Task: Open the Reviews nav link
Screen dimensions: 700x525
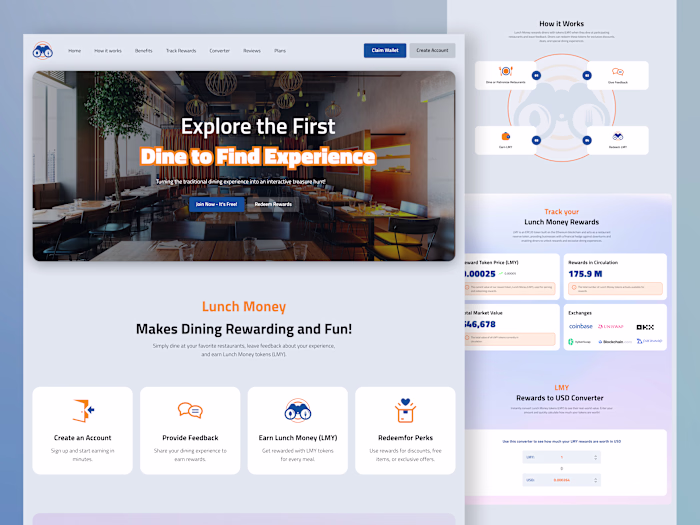Action: pos(252,51)
